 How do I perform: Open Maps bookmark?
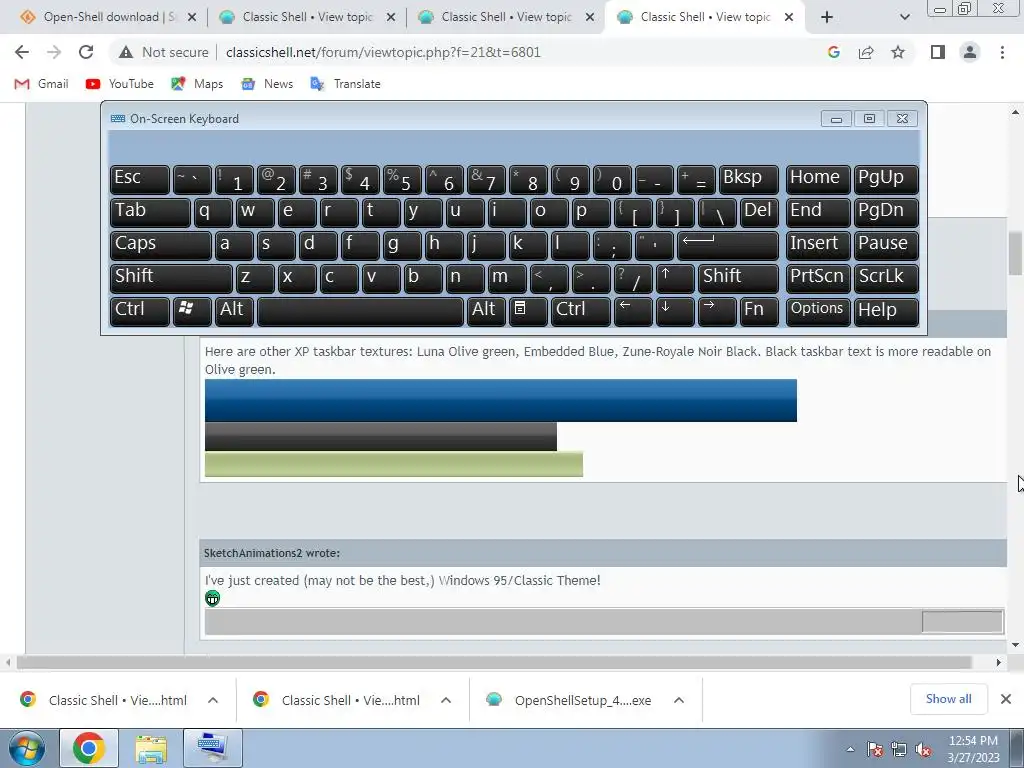point(197,84)
